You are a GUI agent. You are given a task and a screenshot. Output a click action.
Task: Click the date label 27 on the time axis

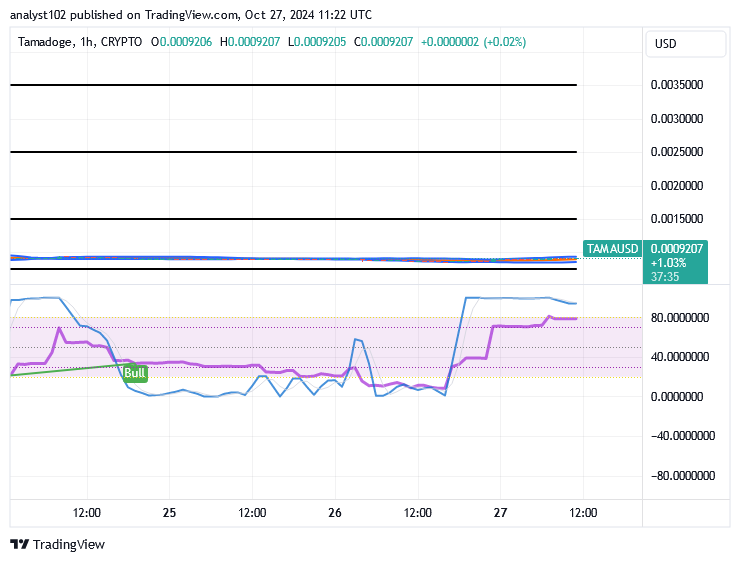pos(500,513)
